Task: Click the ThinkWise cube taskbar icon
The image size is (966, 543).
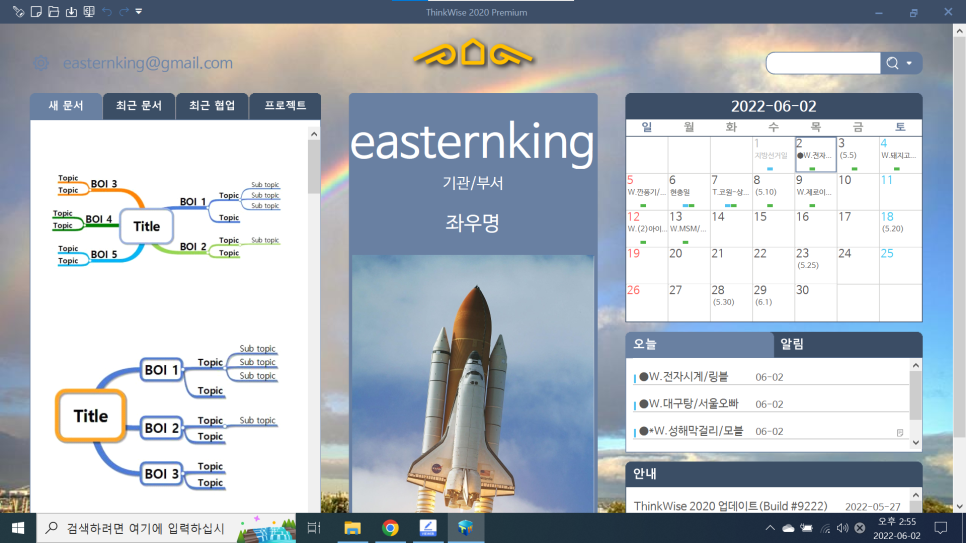Action: (x=465, y=528)
